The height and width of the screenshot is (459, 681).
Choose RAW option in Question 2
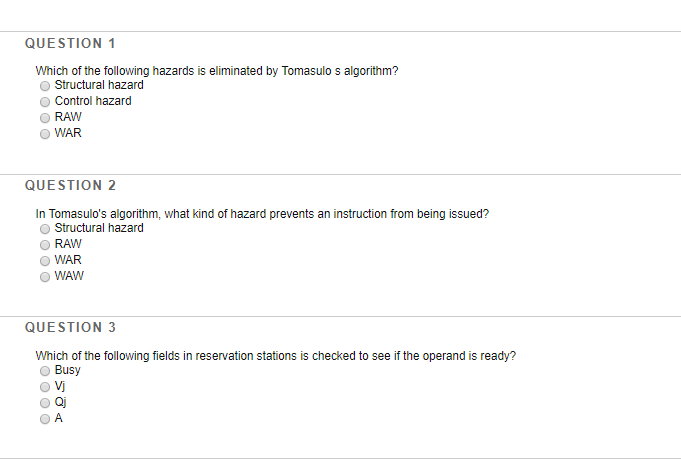45,245
